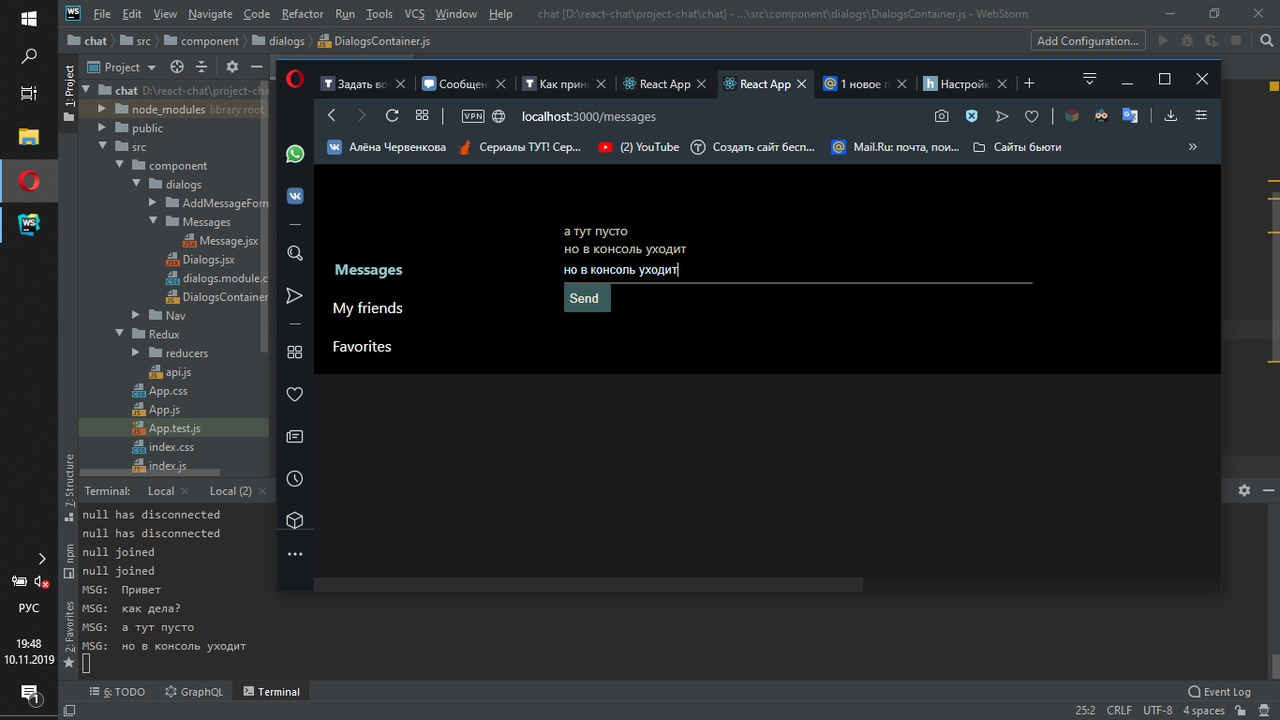The image size is (1280, 720).
Task: Focus the message input field
Action: coord(798,270)
